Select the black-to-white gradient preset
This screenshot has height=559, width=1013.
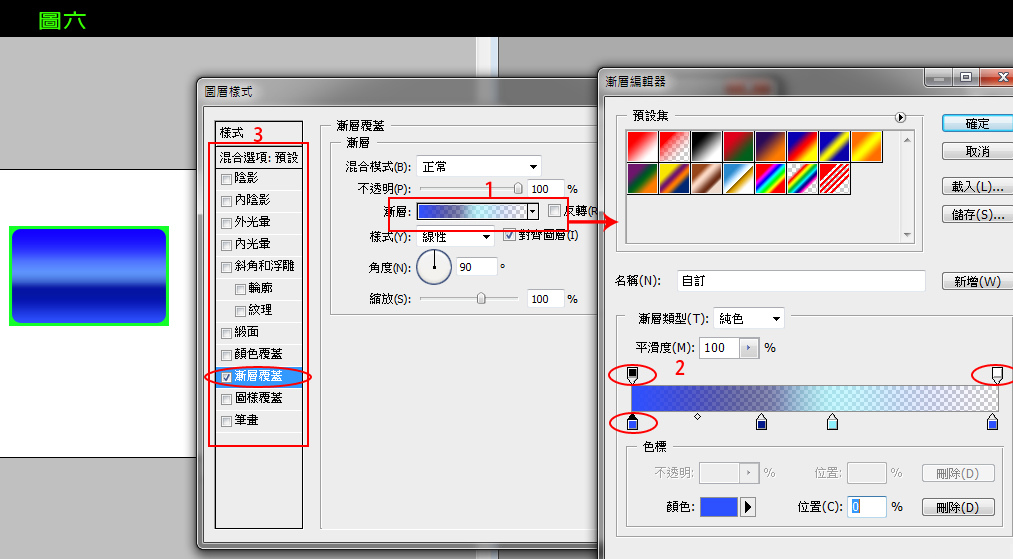(x=706, y=146)
